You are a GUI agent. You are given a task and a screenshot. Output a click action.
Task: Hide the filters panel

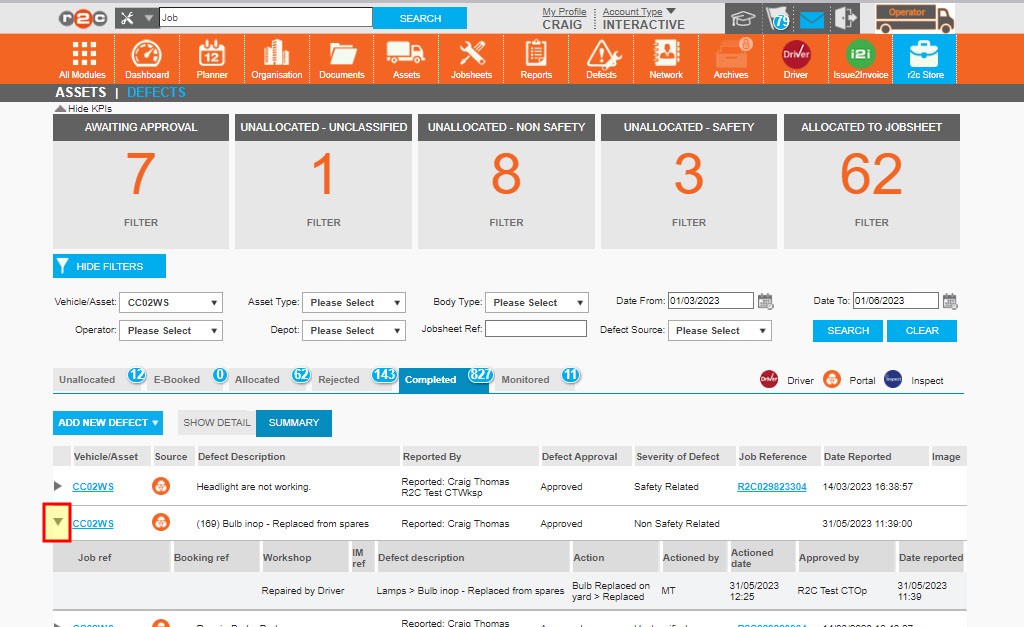[x=109, y=265]
